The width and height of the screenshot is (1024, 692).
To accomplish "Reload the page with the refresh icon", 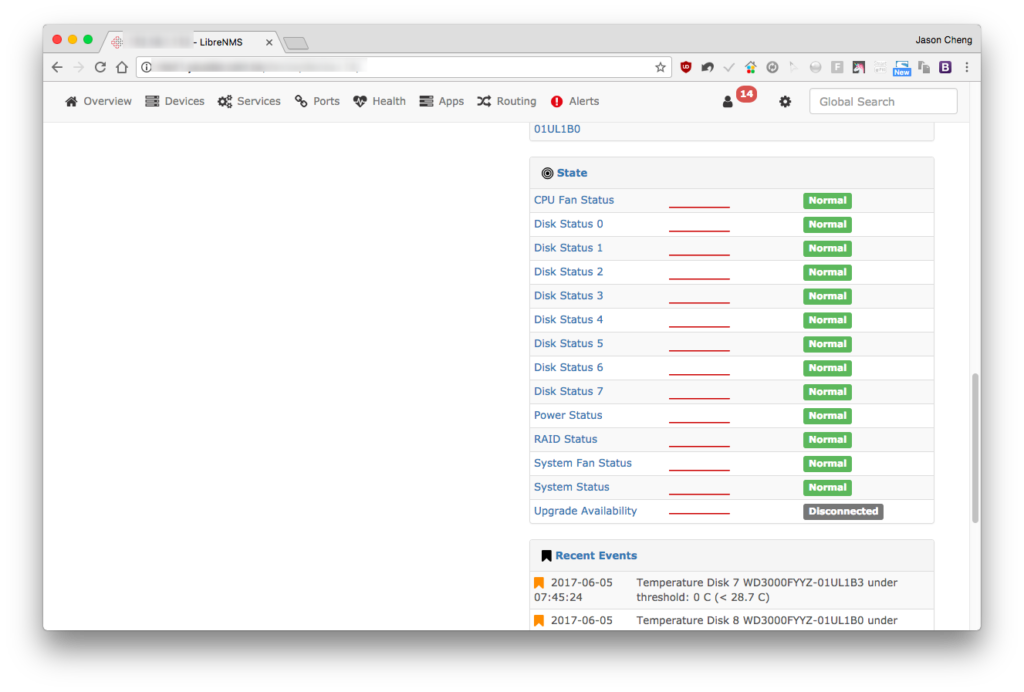I will [x=100, y=67].
